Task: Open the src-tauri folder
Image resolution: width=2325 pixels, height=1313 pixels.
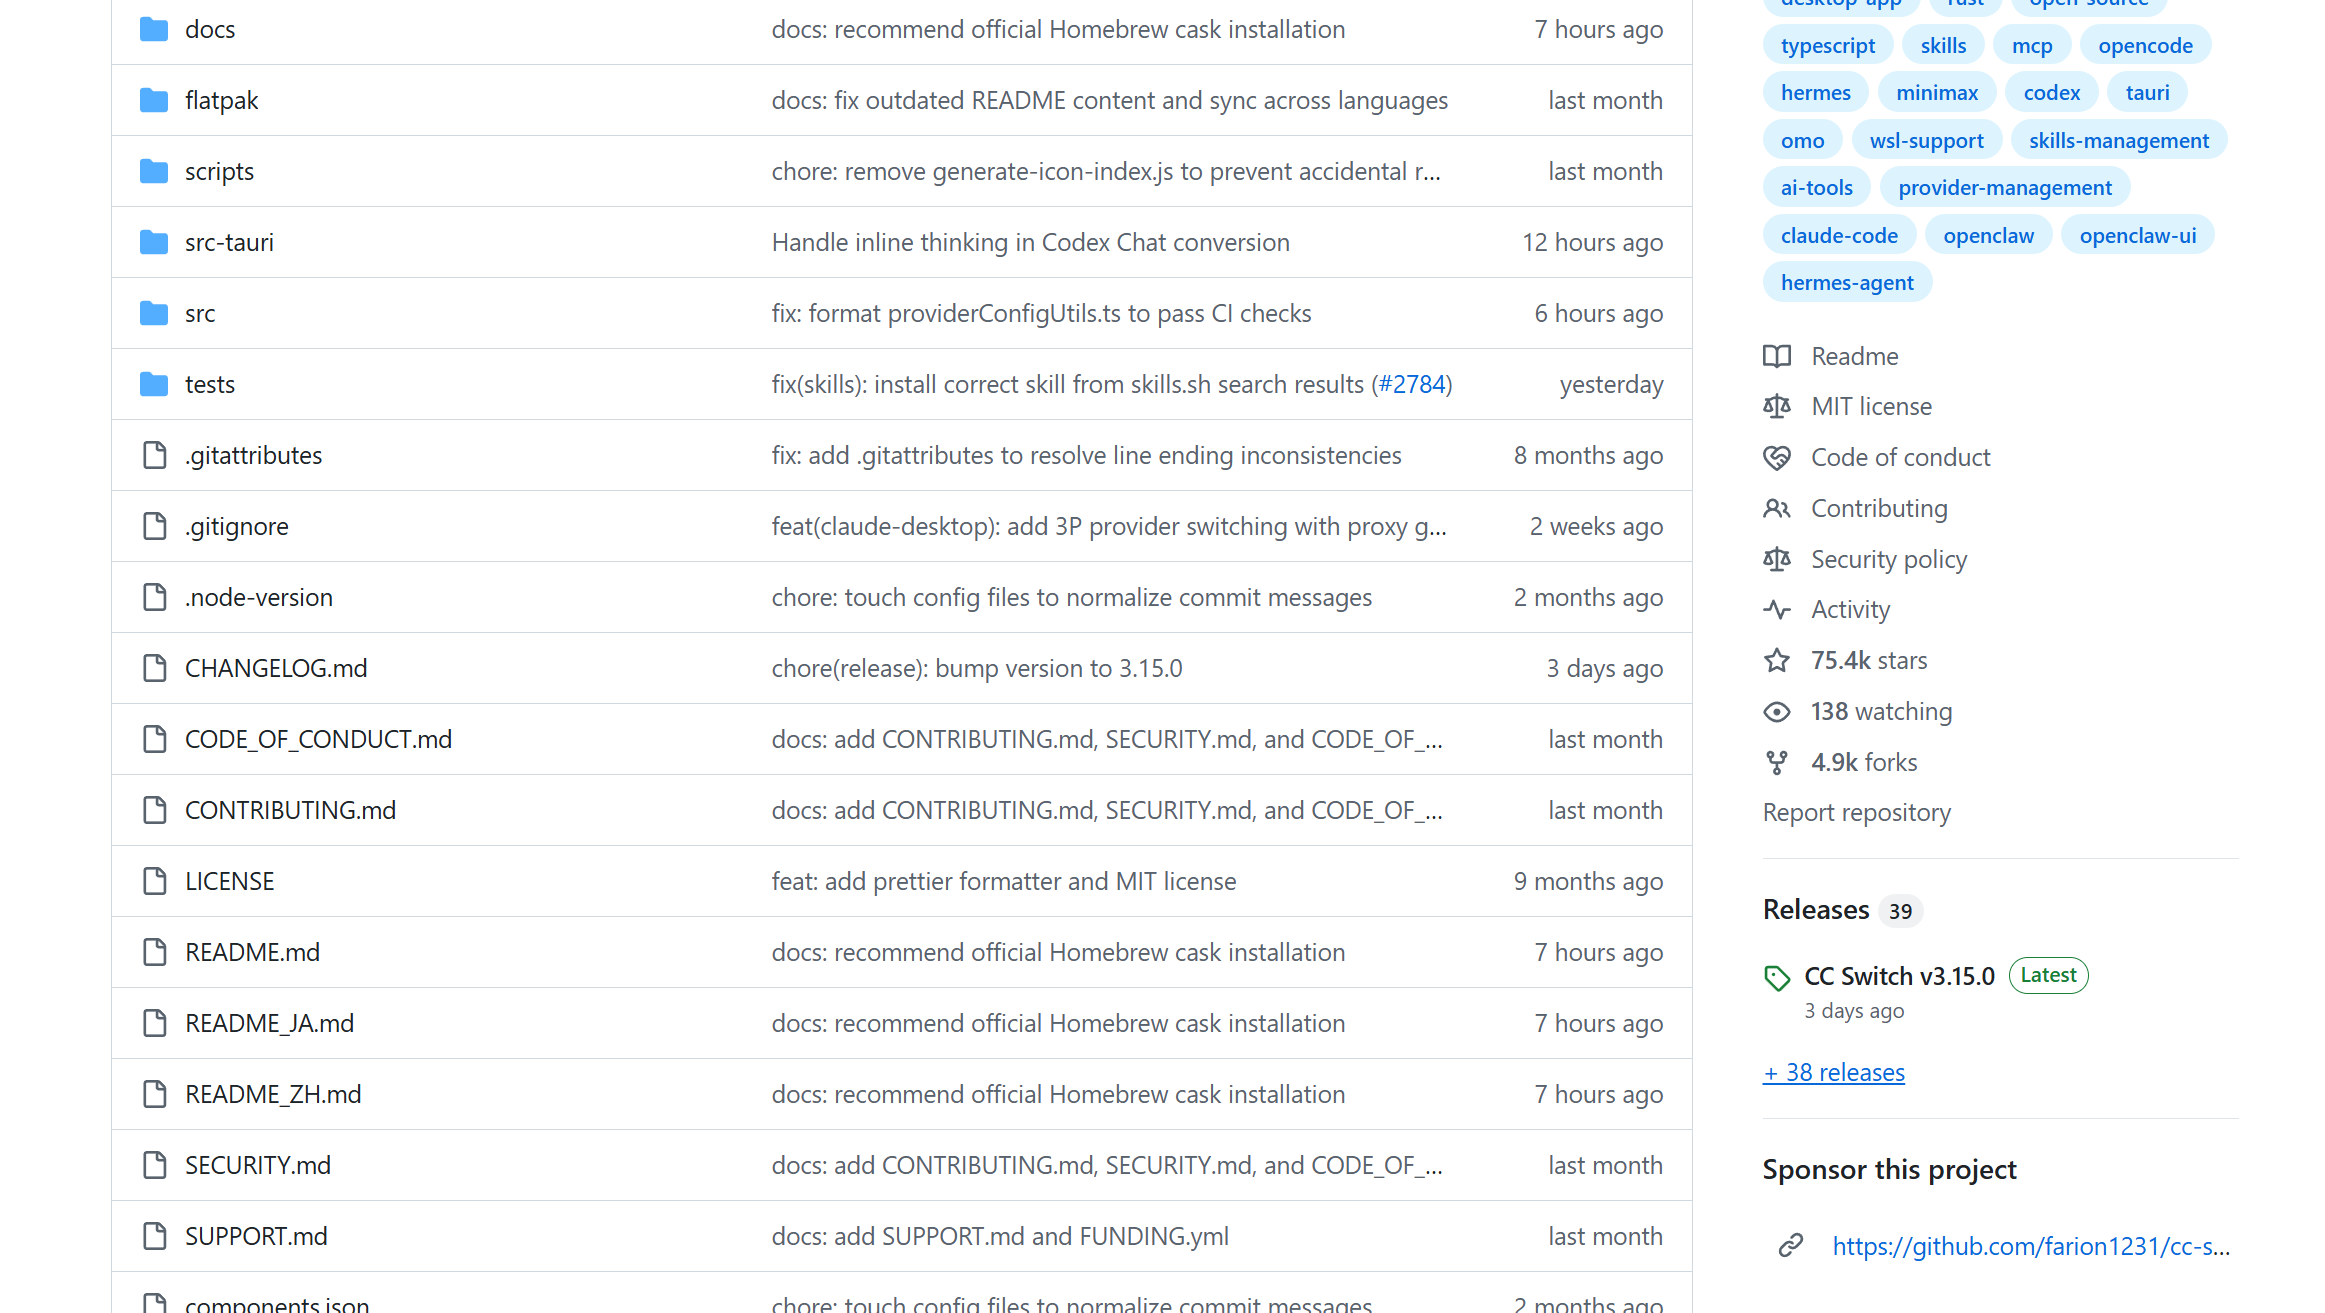Action: click(229, 242)
